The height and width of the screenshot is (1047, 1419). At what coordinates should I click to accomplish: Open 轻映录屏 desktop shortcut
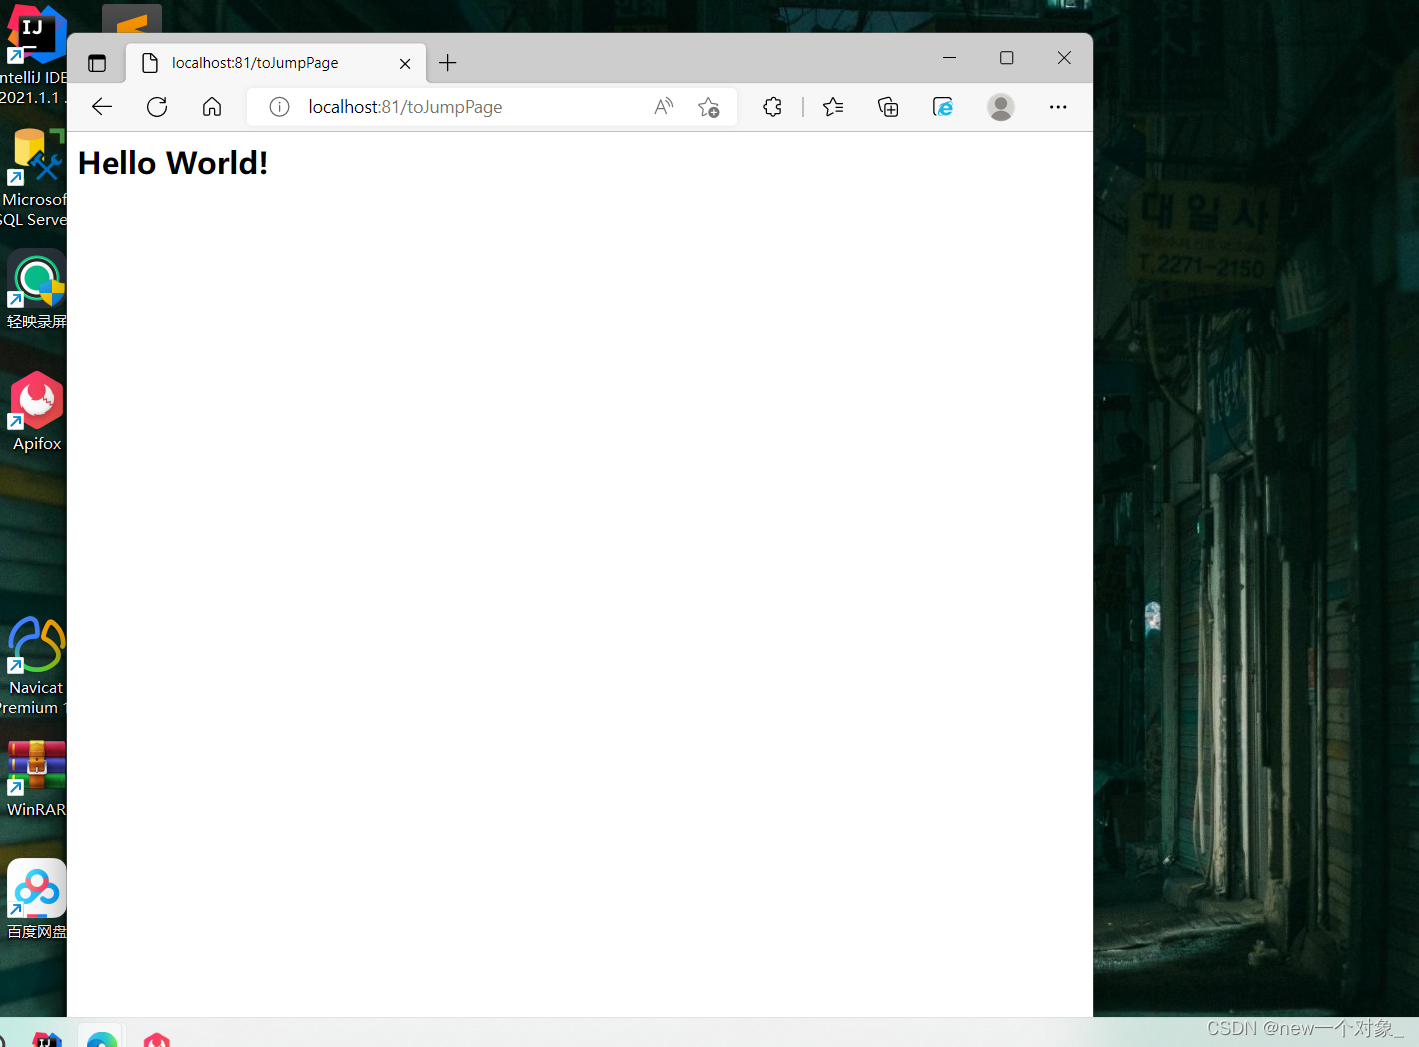[x=36, y=290]
